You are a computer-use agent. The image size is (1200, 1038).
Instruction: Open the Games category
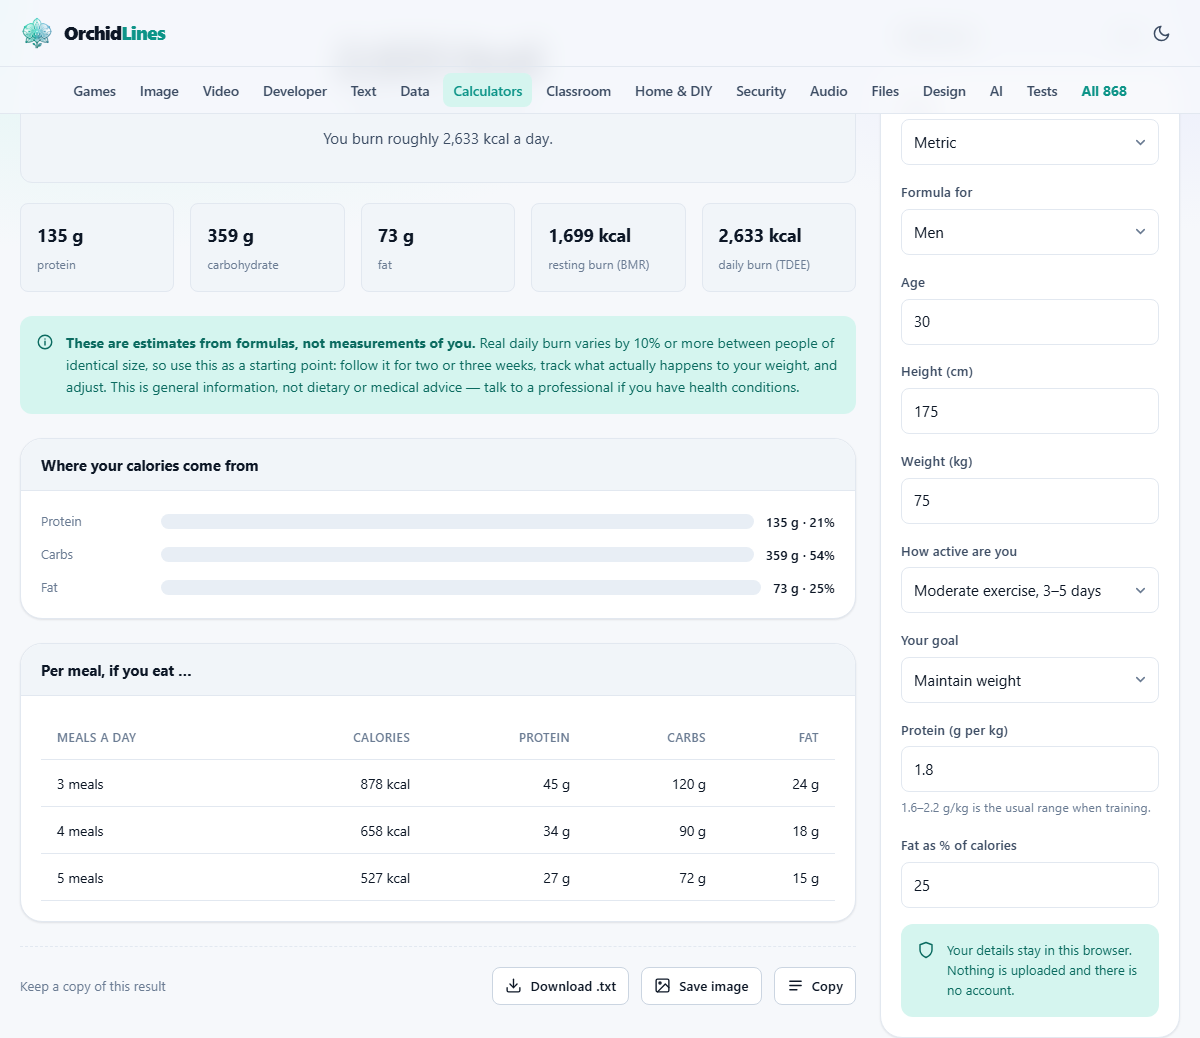95,91
